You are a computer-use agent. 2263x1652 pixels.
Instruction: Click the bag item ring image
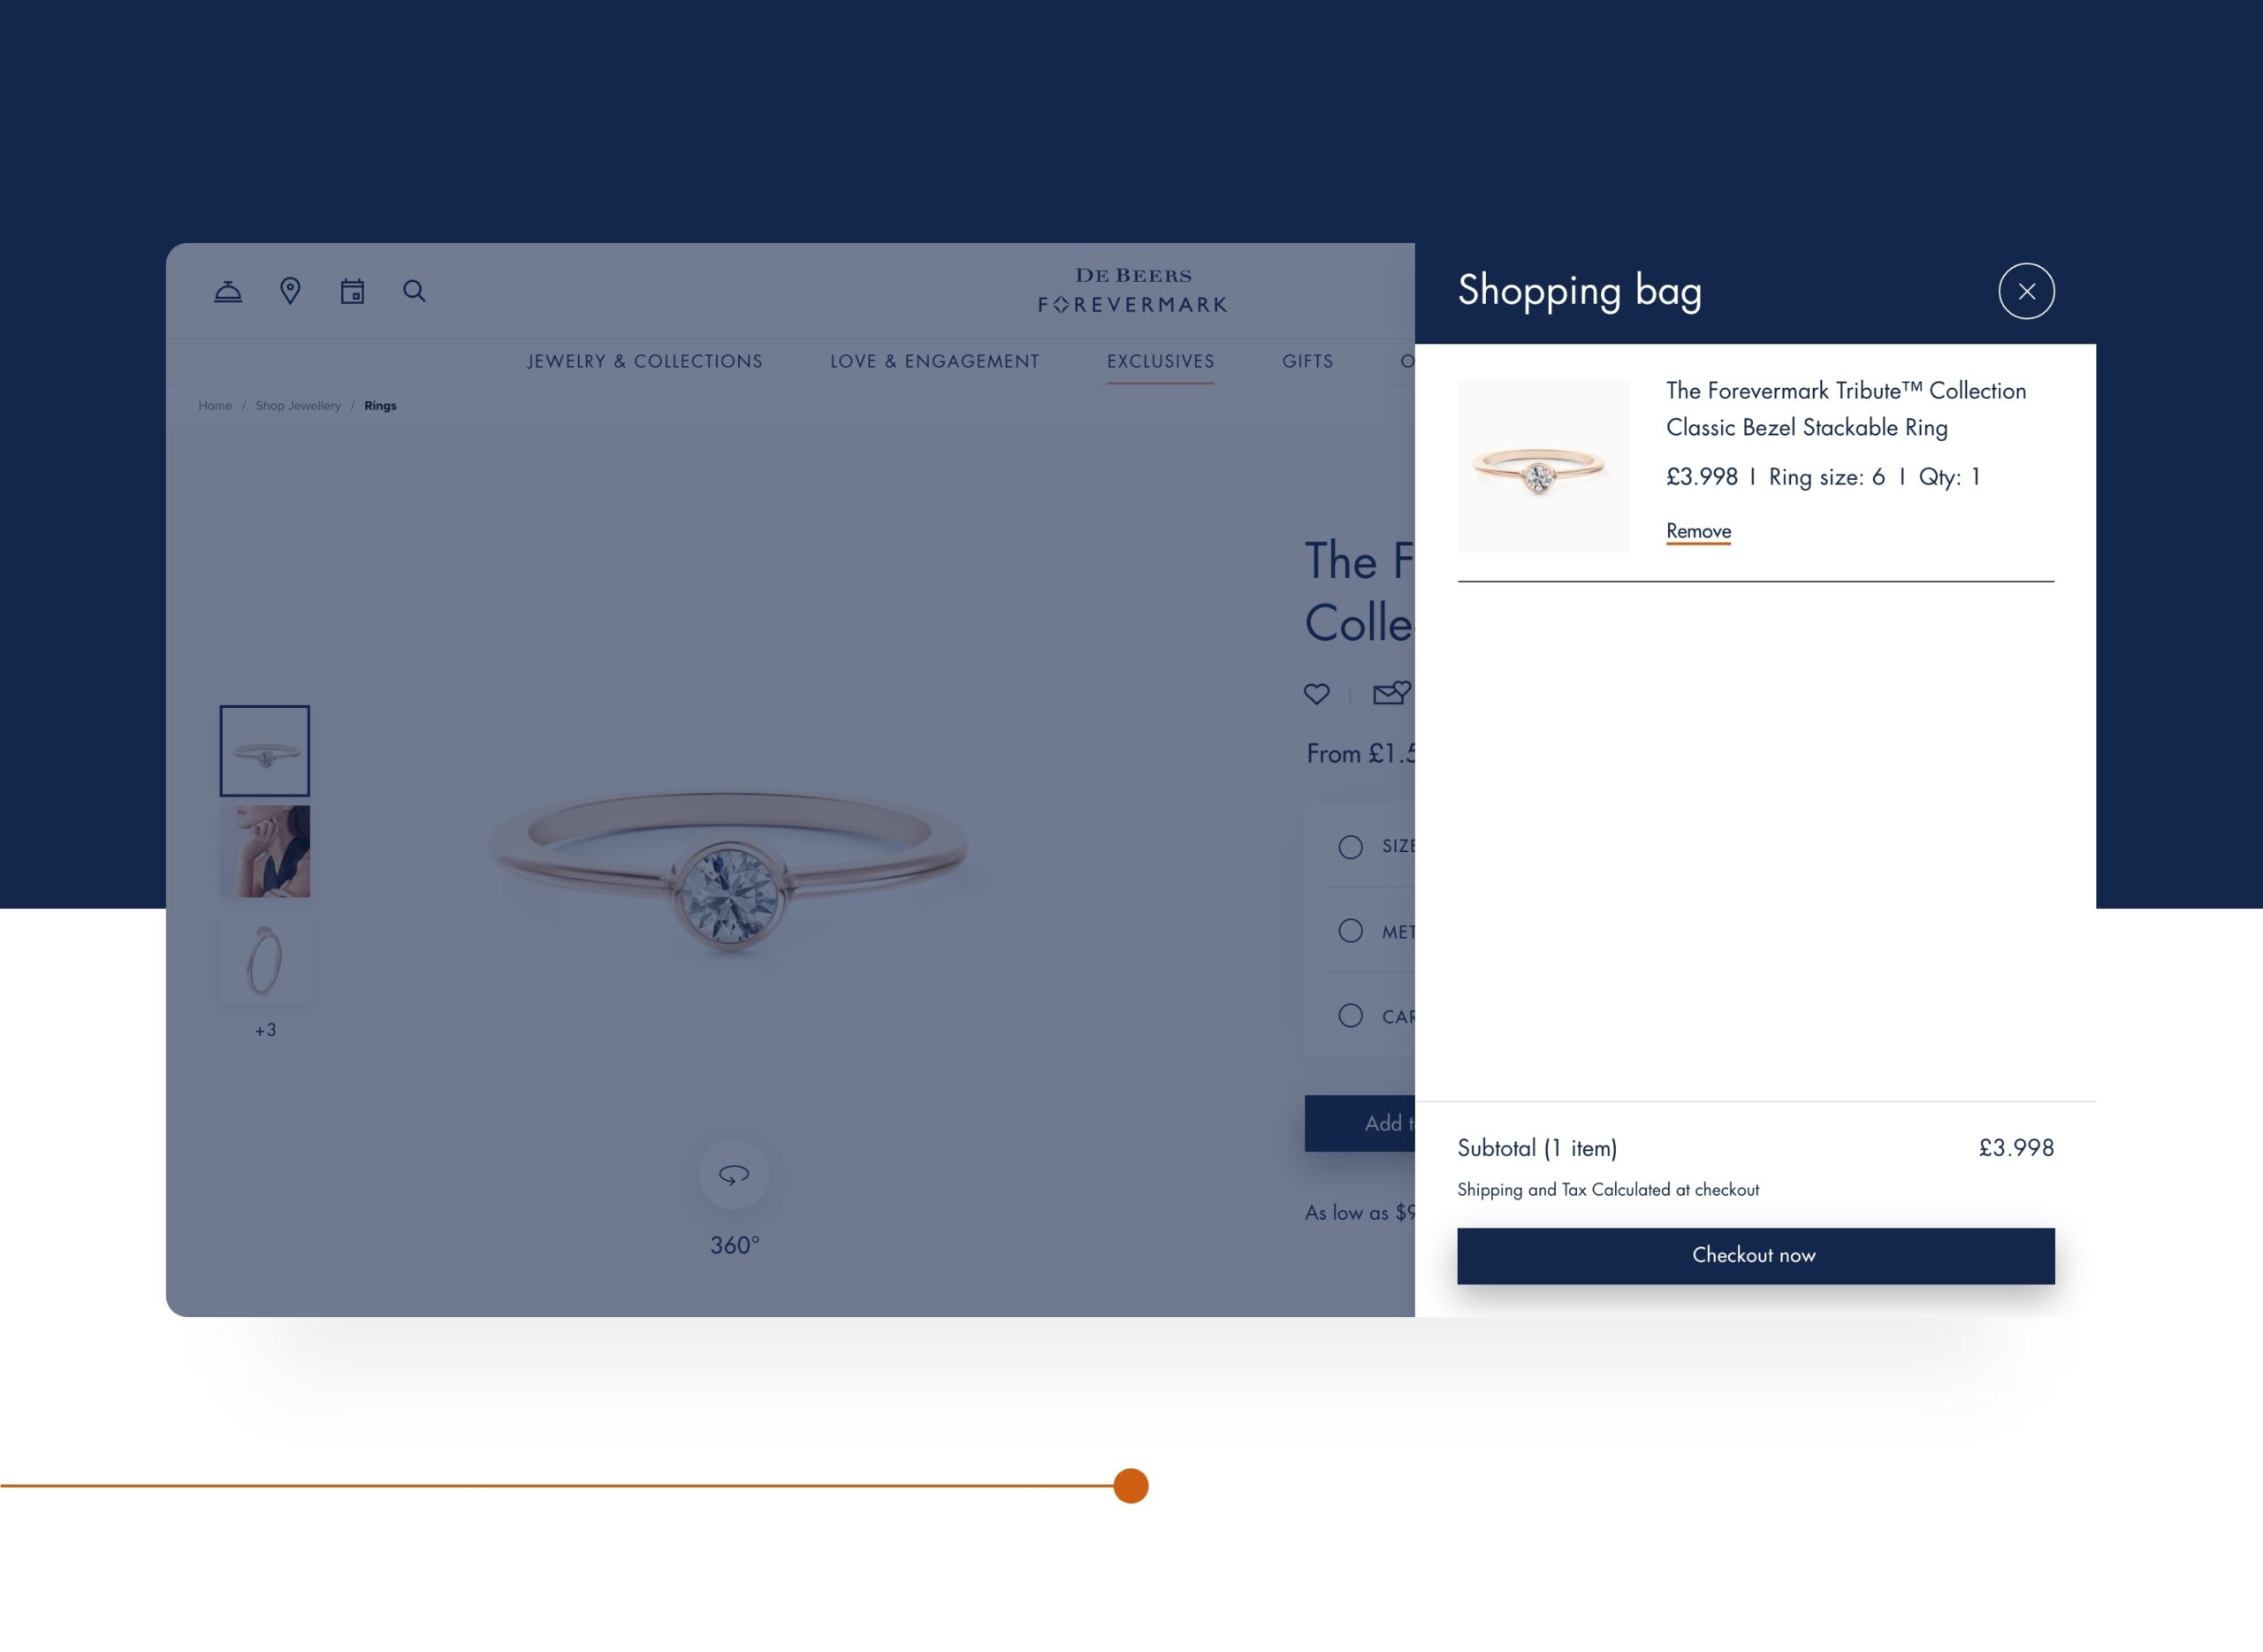coord(1543,466)
